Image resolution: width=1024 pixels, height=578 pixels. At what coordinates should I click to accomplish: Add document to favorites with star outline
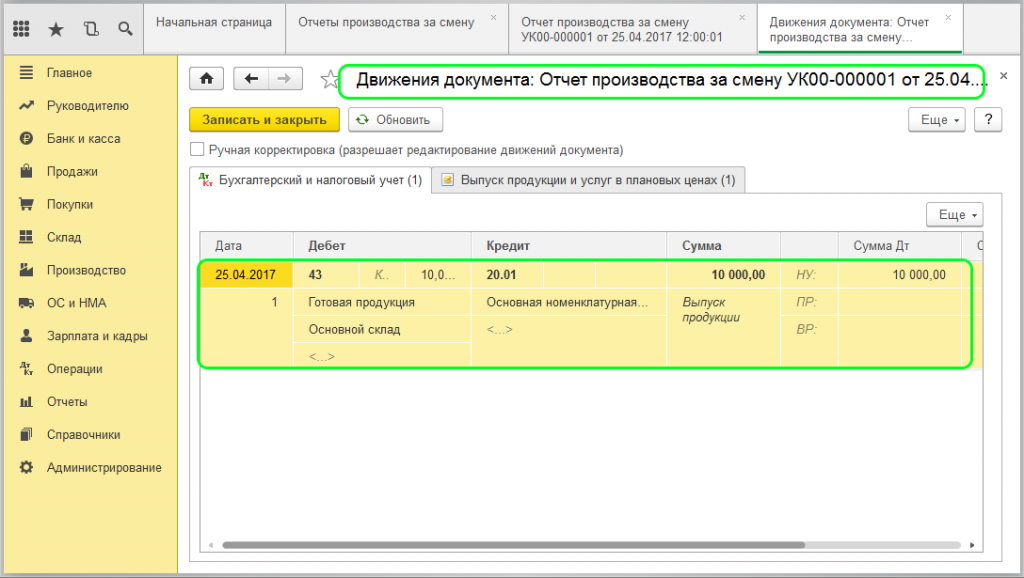click(327, 80)
